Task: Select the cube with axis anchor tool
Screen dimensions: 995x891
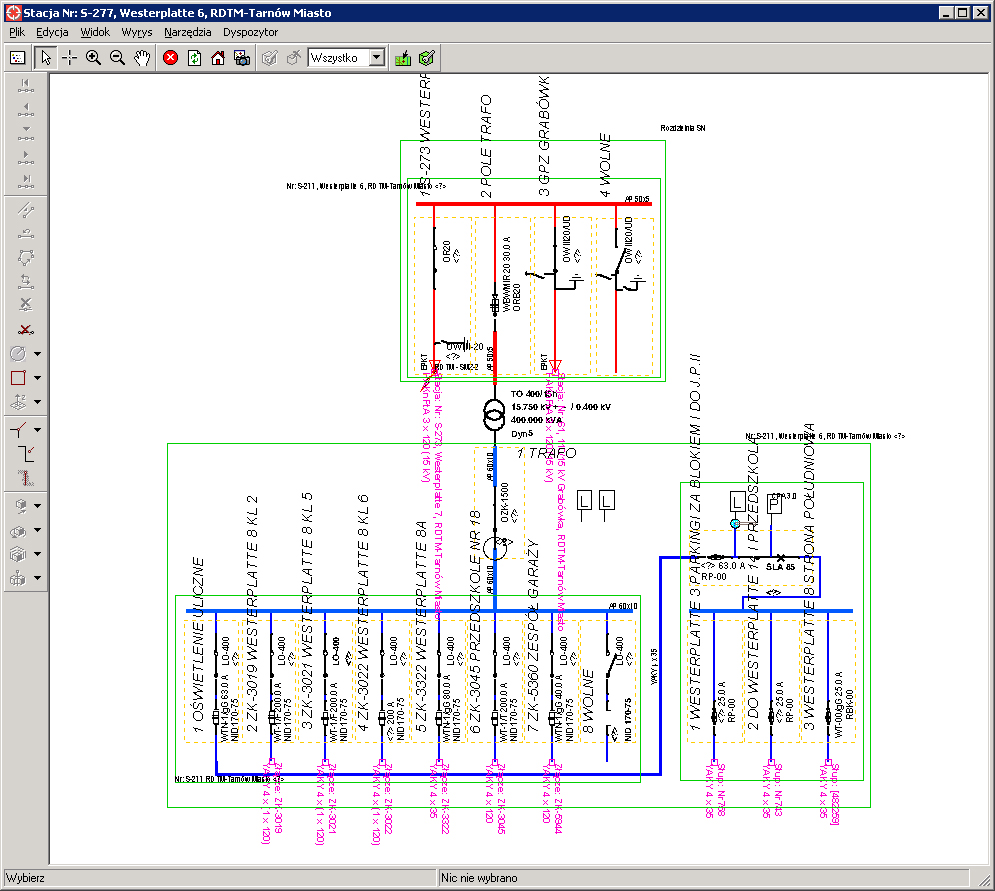Action: 18,578
